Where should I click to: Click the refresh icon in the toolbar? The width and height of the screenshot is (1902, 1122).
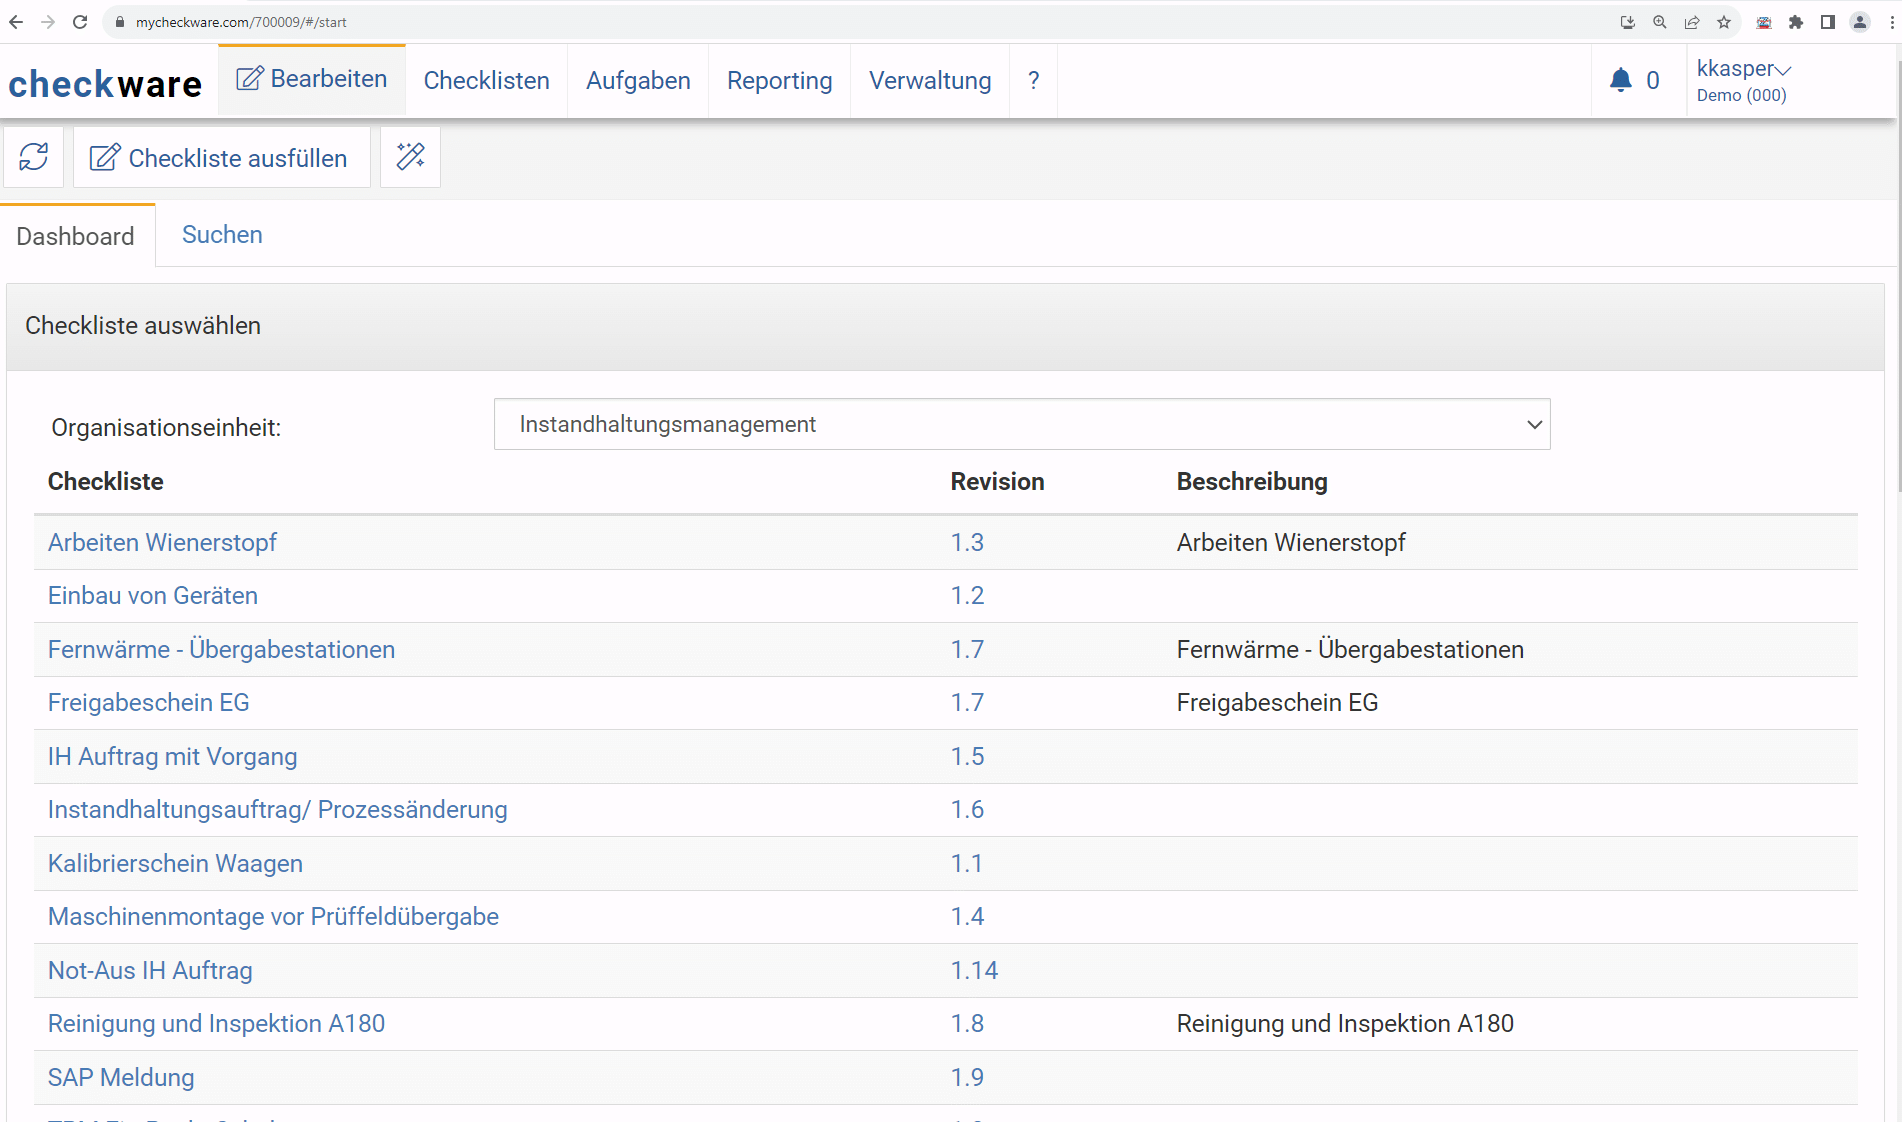coord(34,157)
